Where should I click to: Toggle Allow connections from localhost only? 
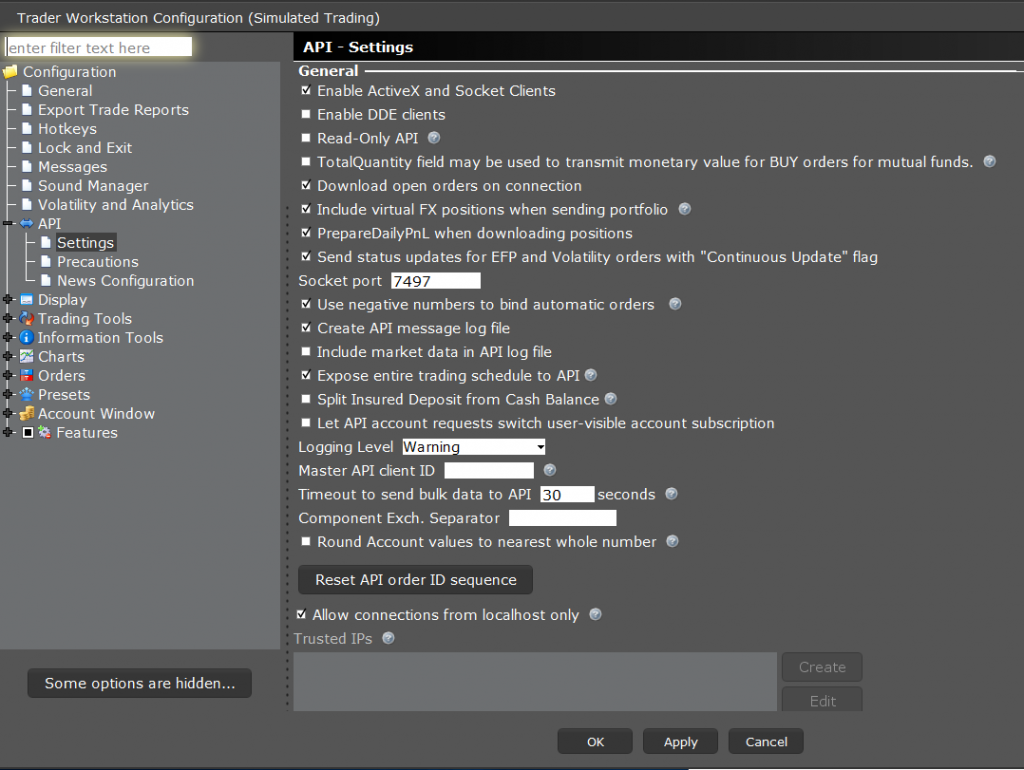point(301,614)
